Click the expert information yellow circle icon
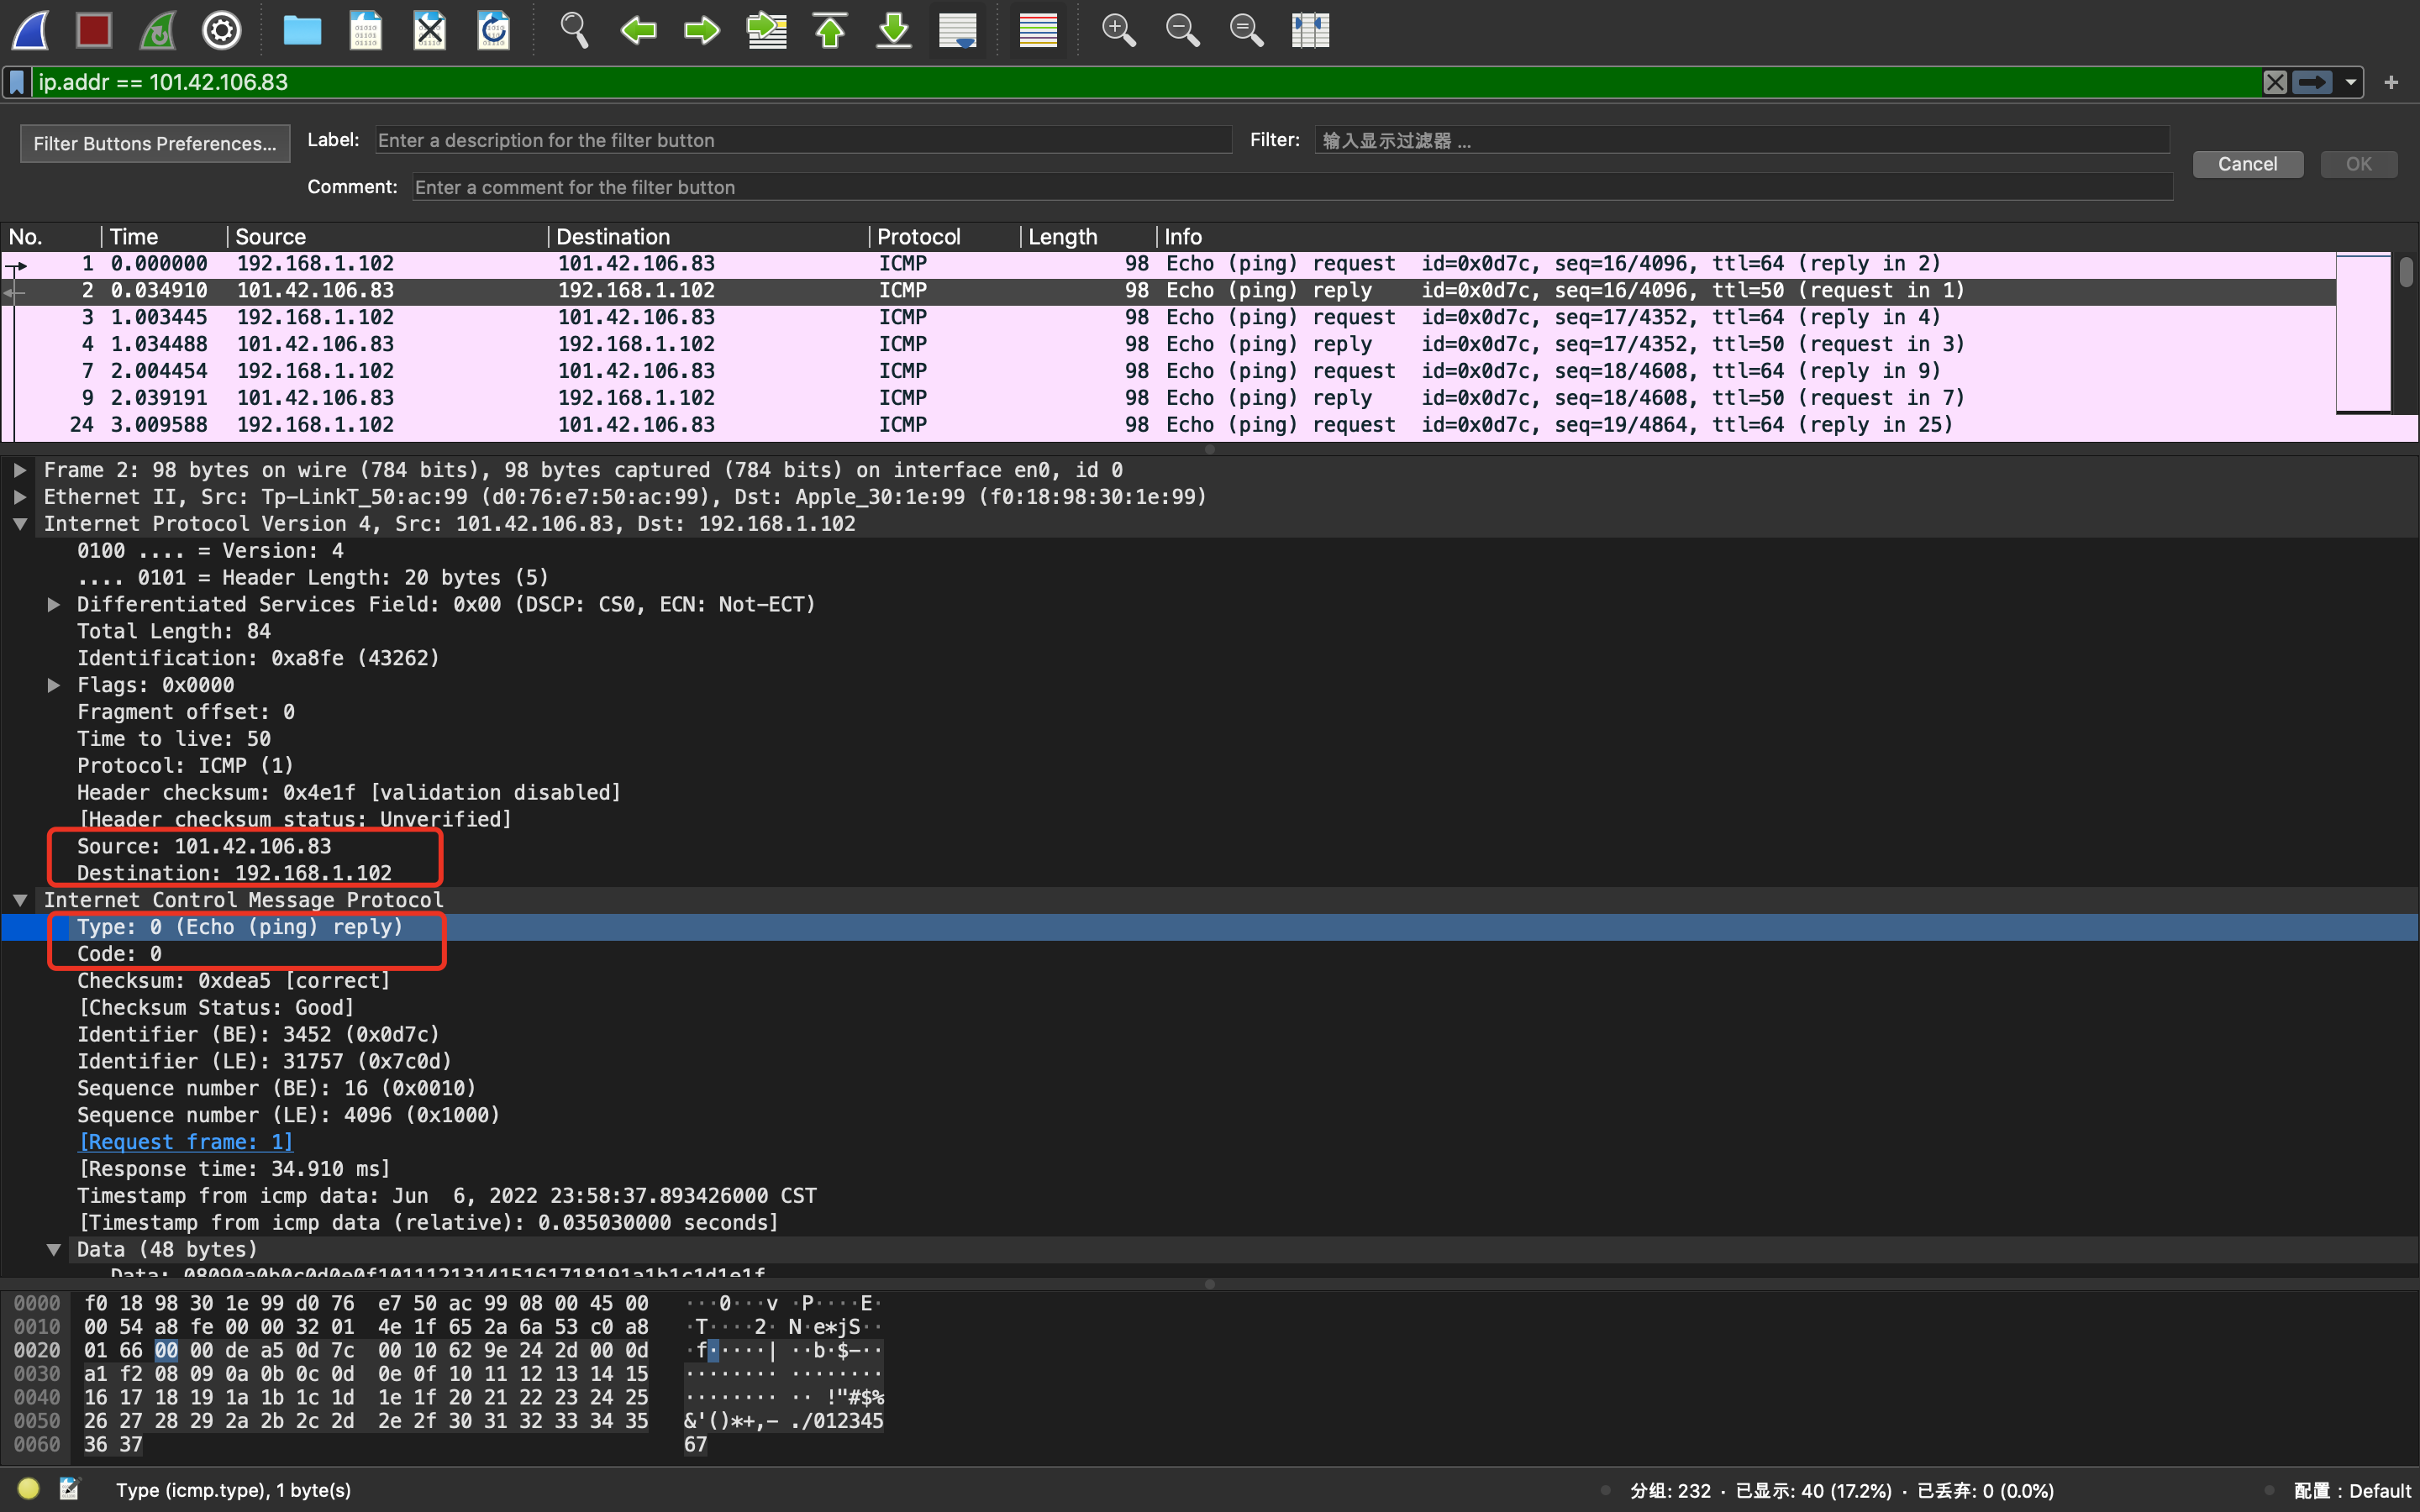2420x1512 pixels. click(x=28, y=1489)
